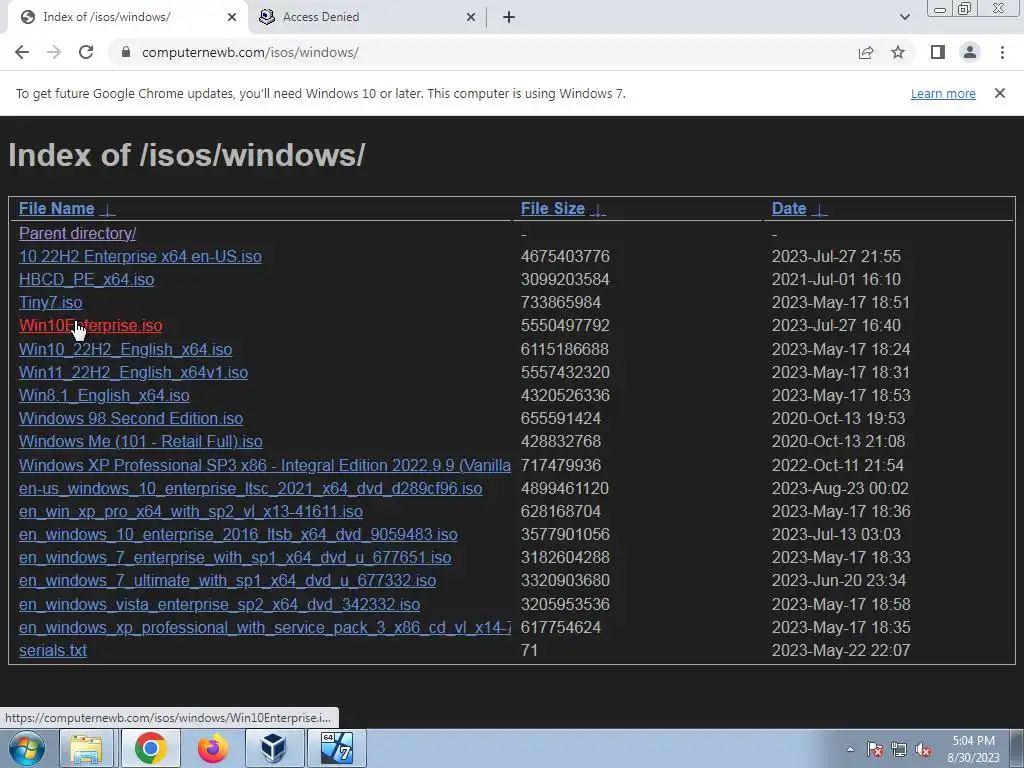Sort the listing by Date
The width and height of the screenshot is (1024, 768).
(799, 208)
